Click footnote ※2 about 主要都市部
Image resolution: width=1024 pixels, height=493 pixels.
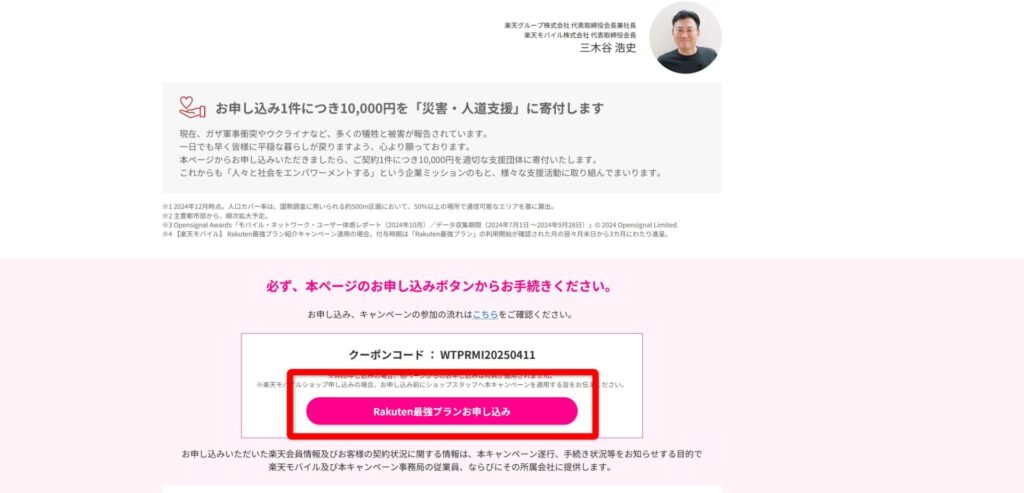click(215, 215)
